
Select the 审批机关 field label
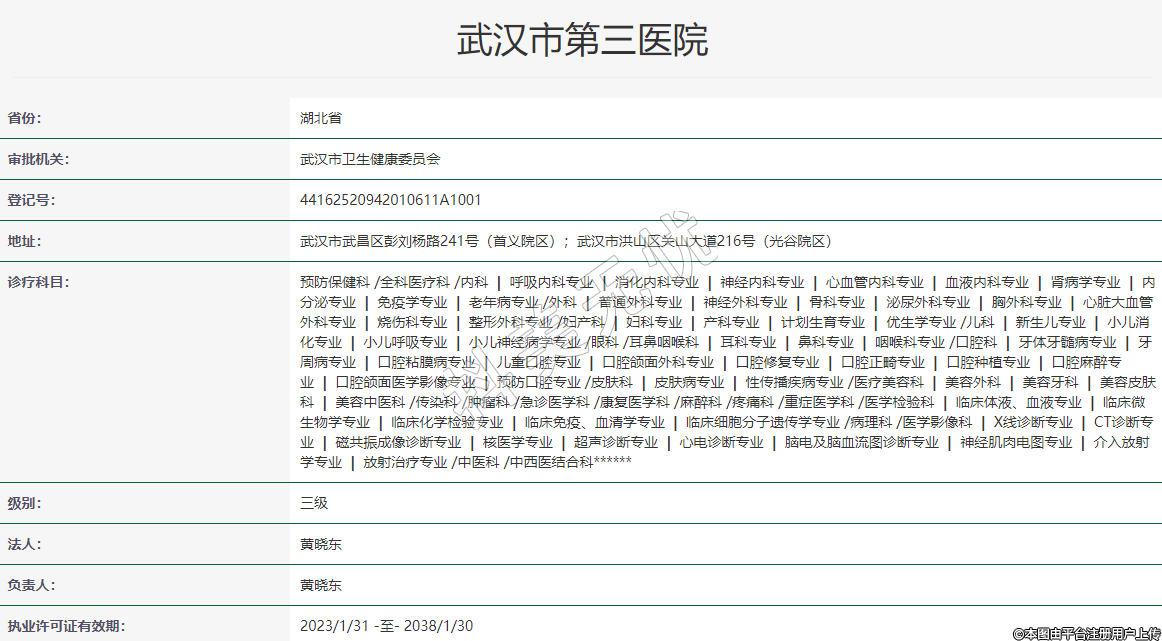tap(38, 159)
